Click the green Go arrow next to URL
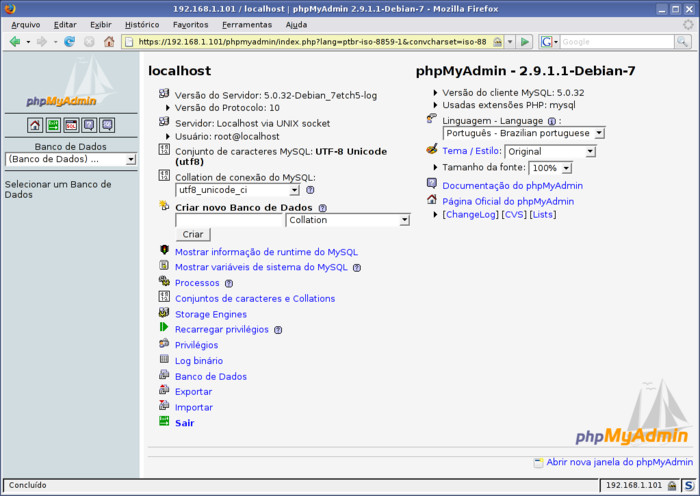 click(x=525, y=42)
